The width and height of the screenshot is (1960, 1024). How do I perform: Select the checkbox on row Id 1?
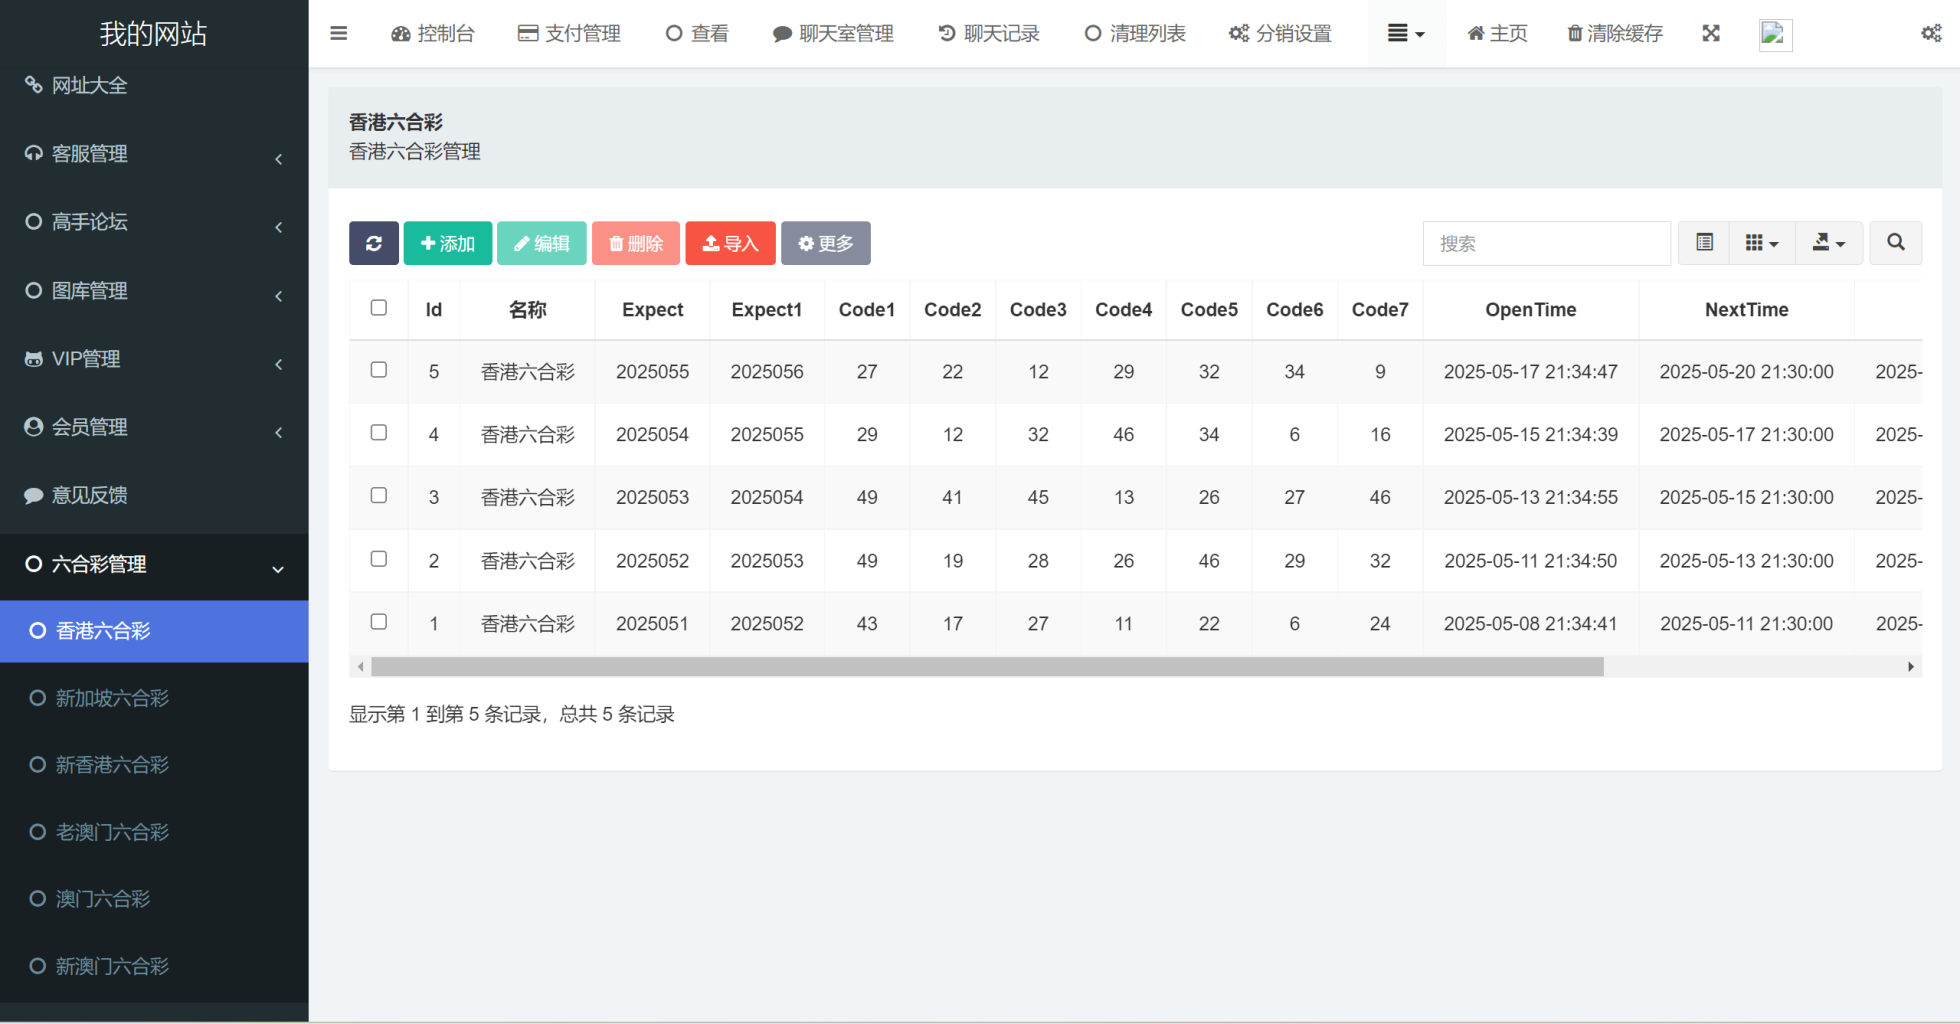378,621
